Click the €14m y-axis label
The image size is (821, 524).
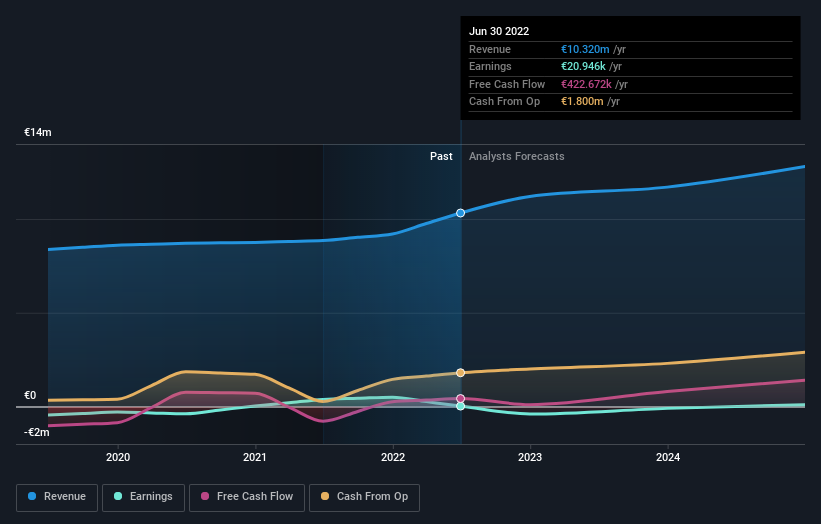tap(38, 132)
